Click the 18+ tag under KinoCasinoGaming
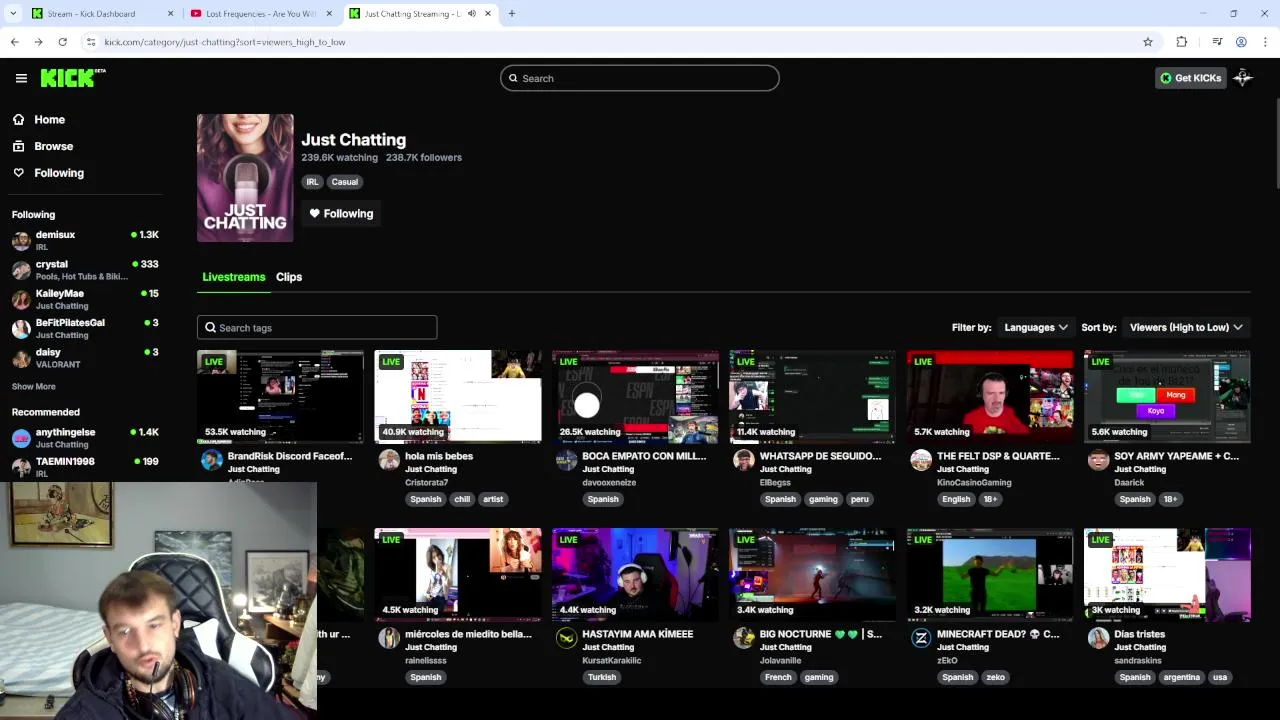The height and width of the screenshot is (720, 1280). [989, 499]
